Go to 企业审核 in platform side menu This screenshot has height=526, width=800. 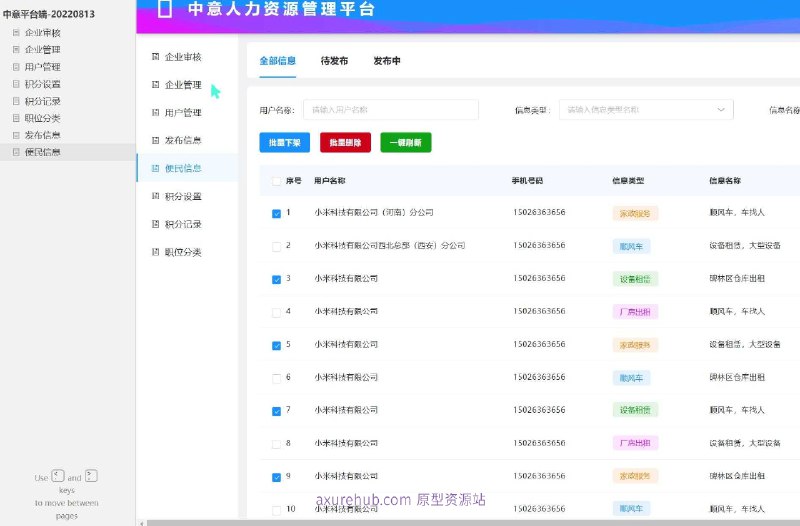pos(183,57)
